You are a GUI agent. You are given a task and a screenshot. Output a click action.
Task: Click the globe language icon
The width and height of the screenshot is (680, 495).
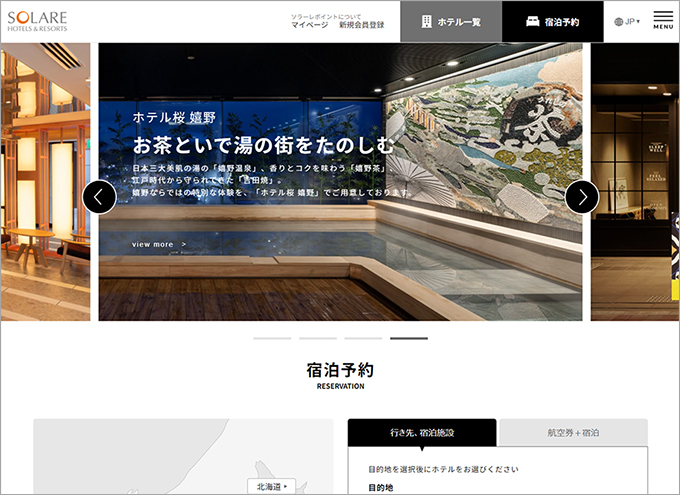[618, 22]
